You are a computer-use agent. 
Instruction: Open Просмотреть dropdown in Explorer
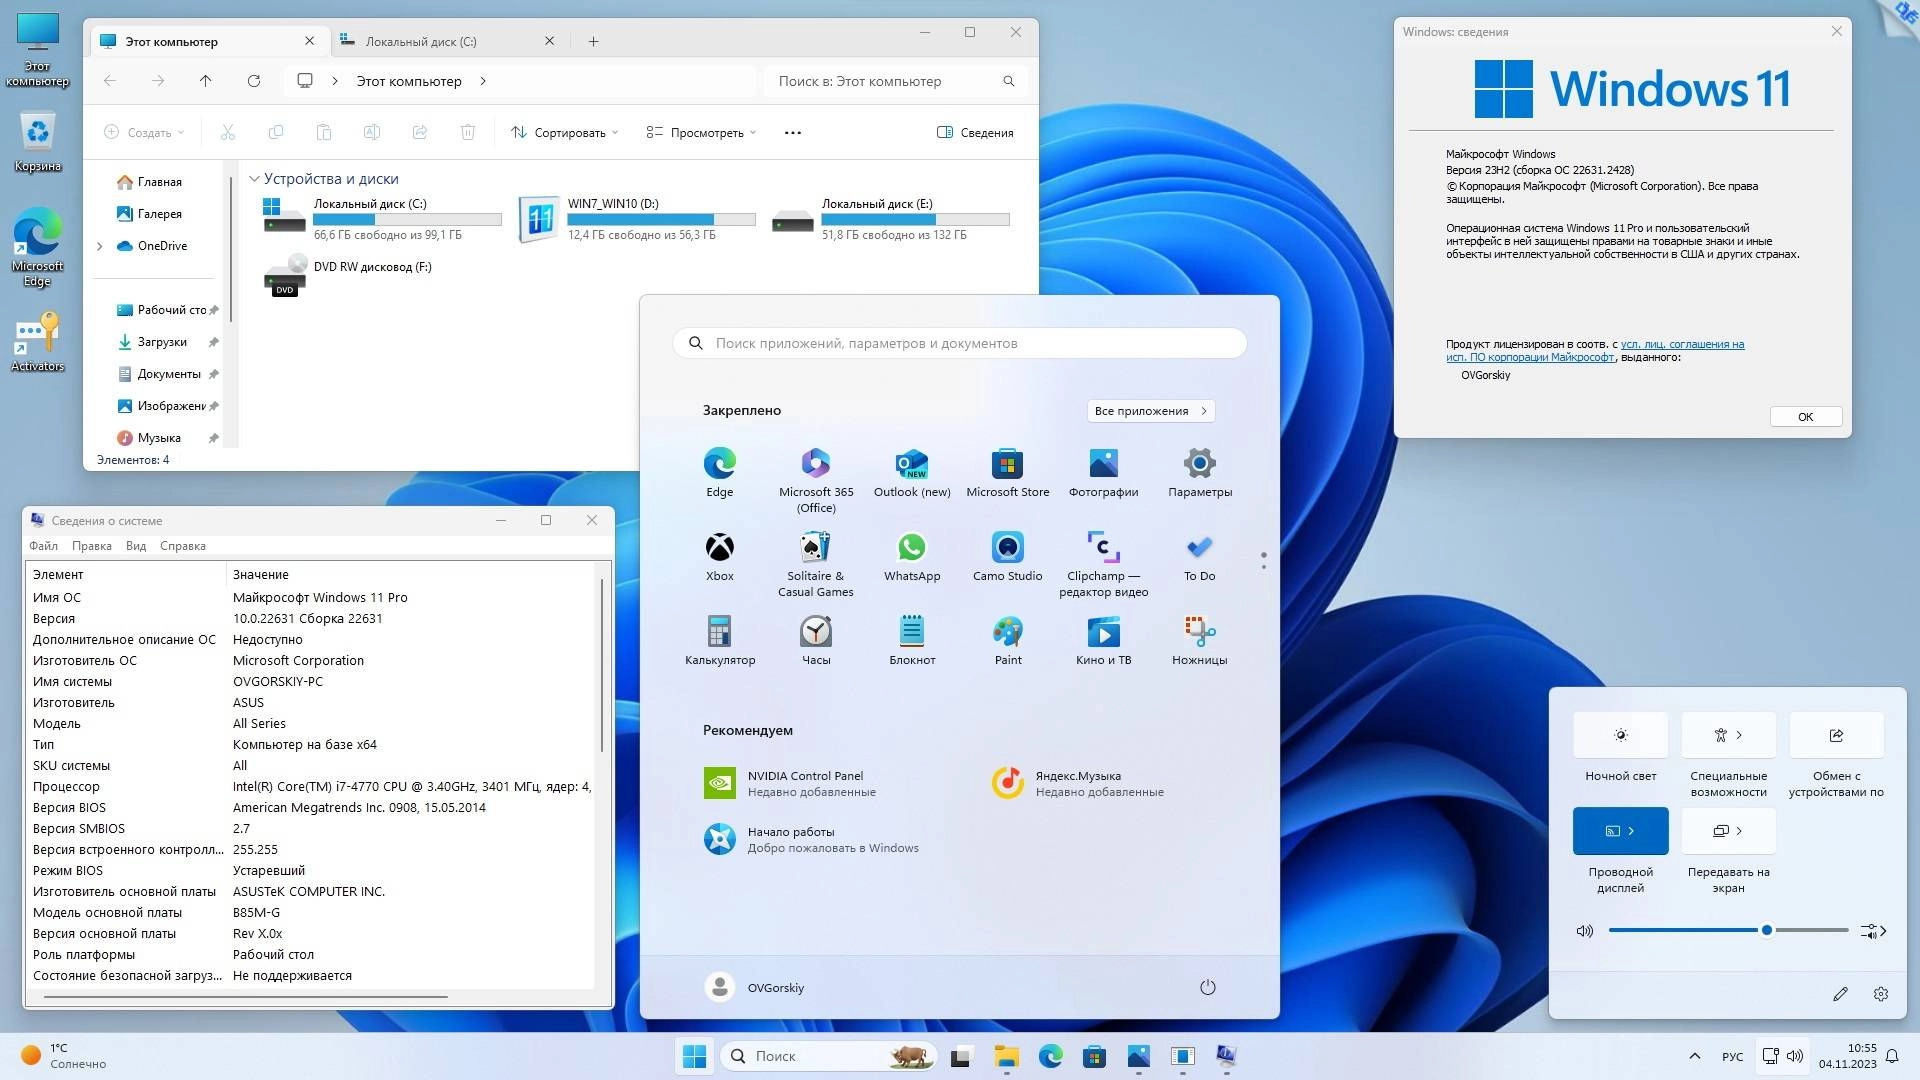pos(701,132)
